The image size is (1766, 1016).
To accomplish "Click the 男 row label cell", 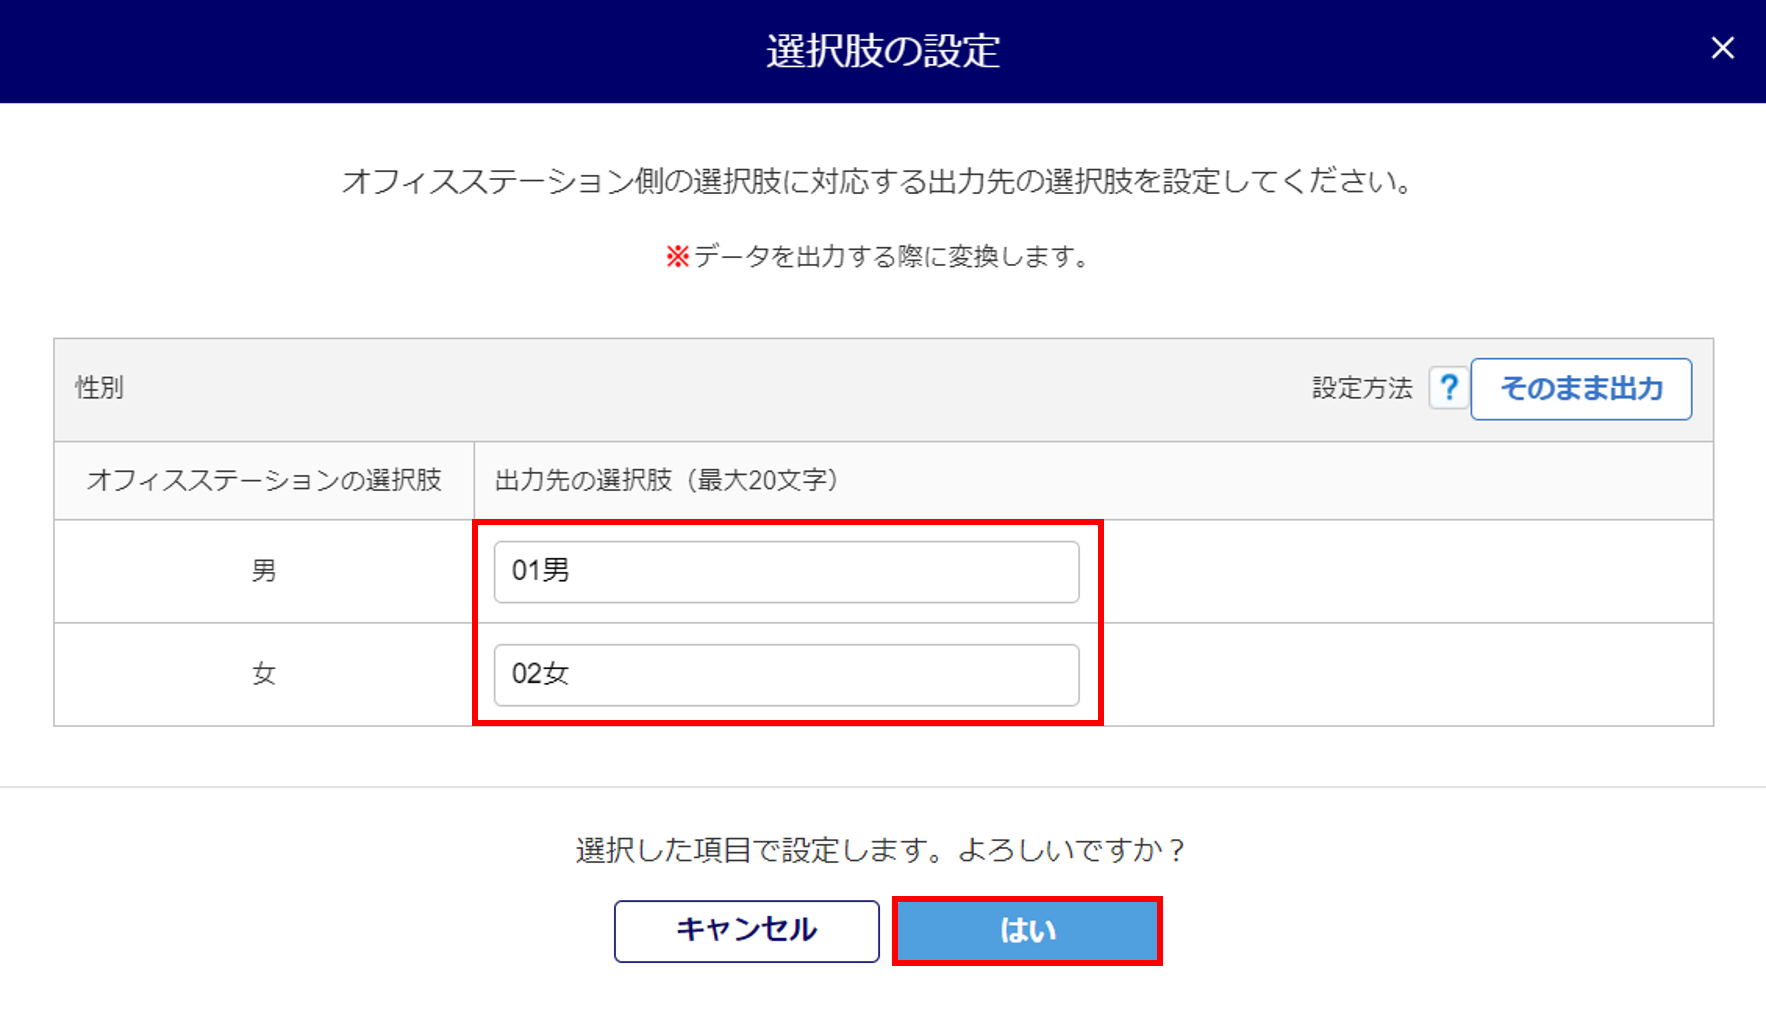I will click(x=264, y=571).
